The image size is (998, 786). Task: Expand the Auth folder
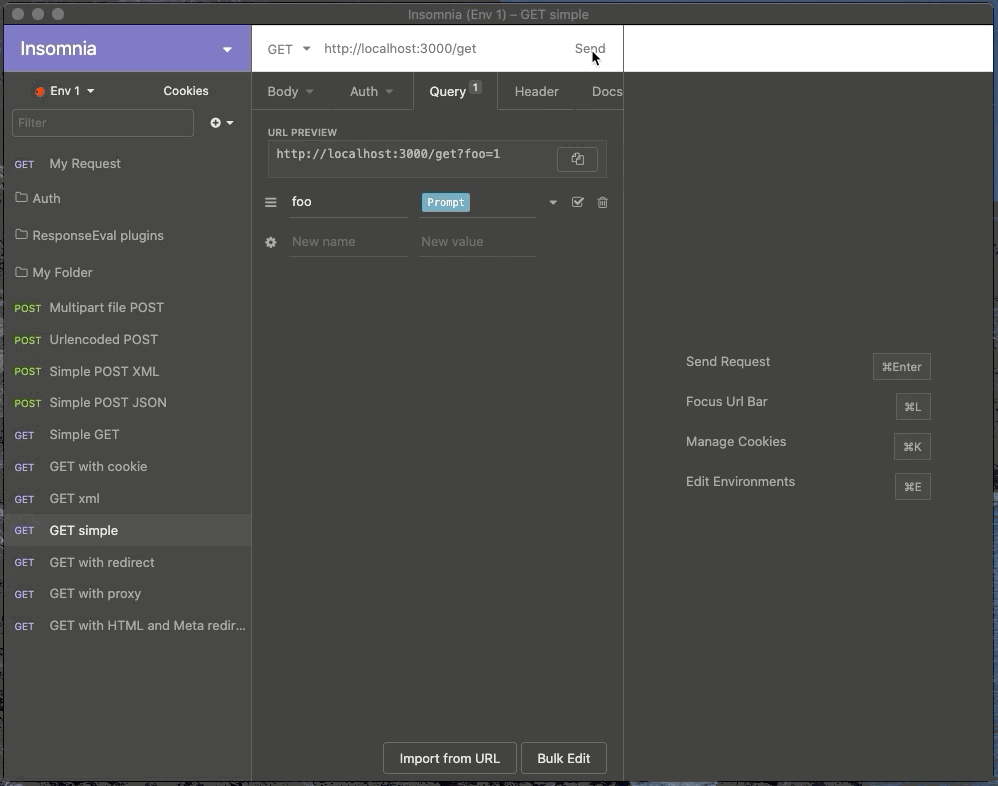tap(127, 199)
